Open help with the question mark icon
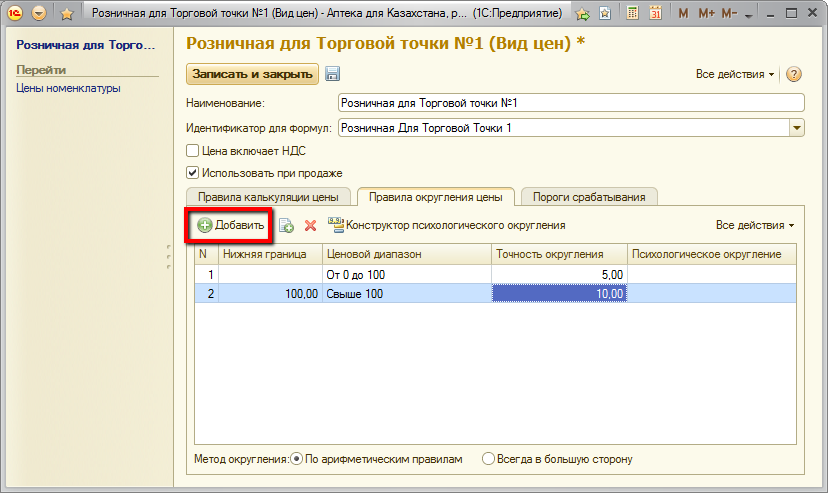The height and width of the screenshot is (493, 828). pyautogui.click(x=795, y=75)
